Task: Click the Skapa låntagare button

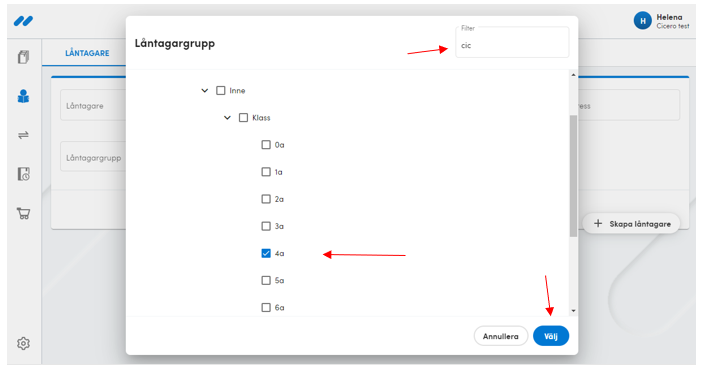Action: 632,224
